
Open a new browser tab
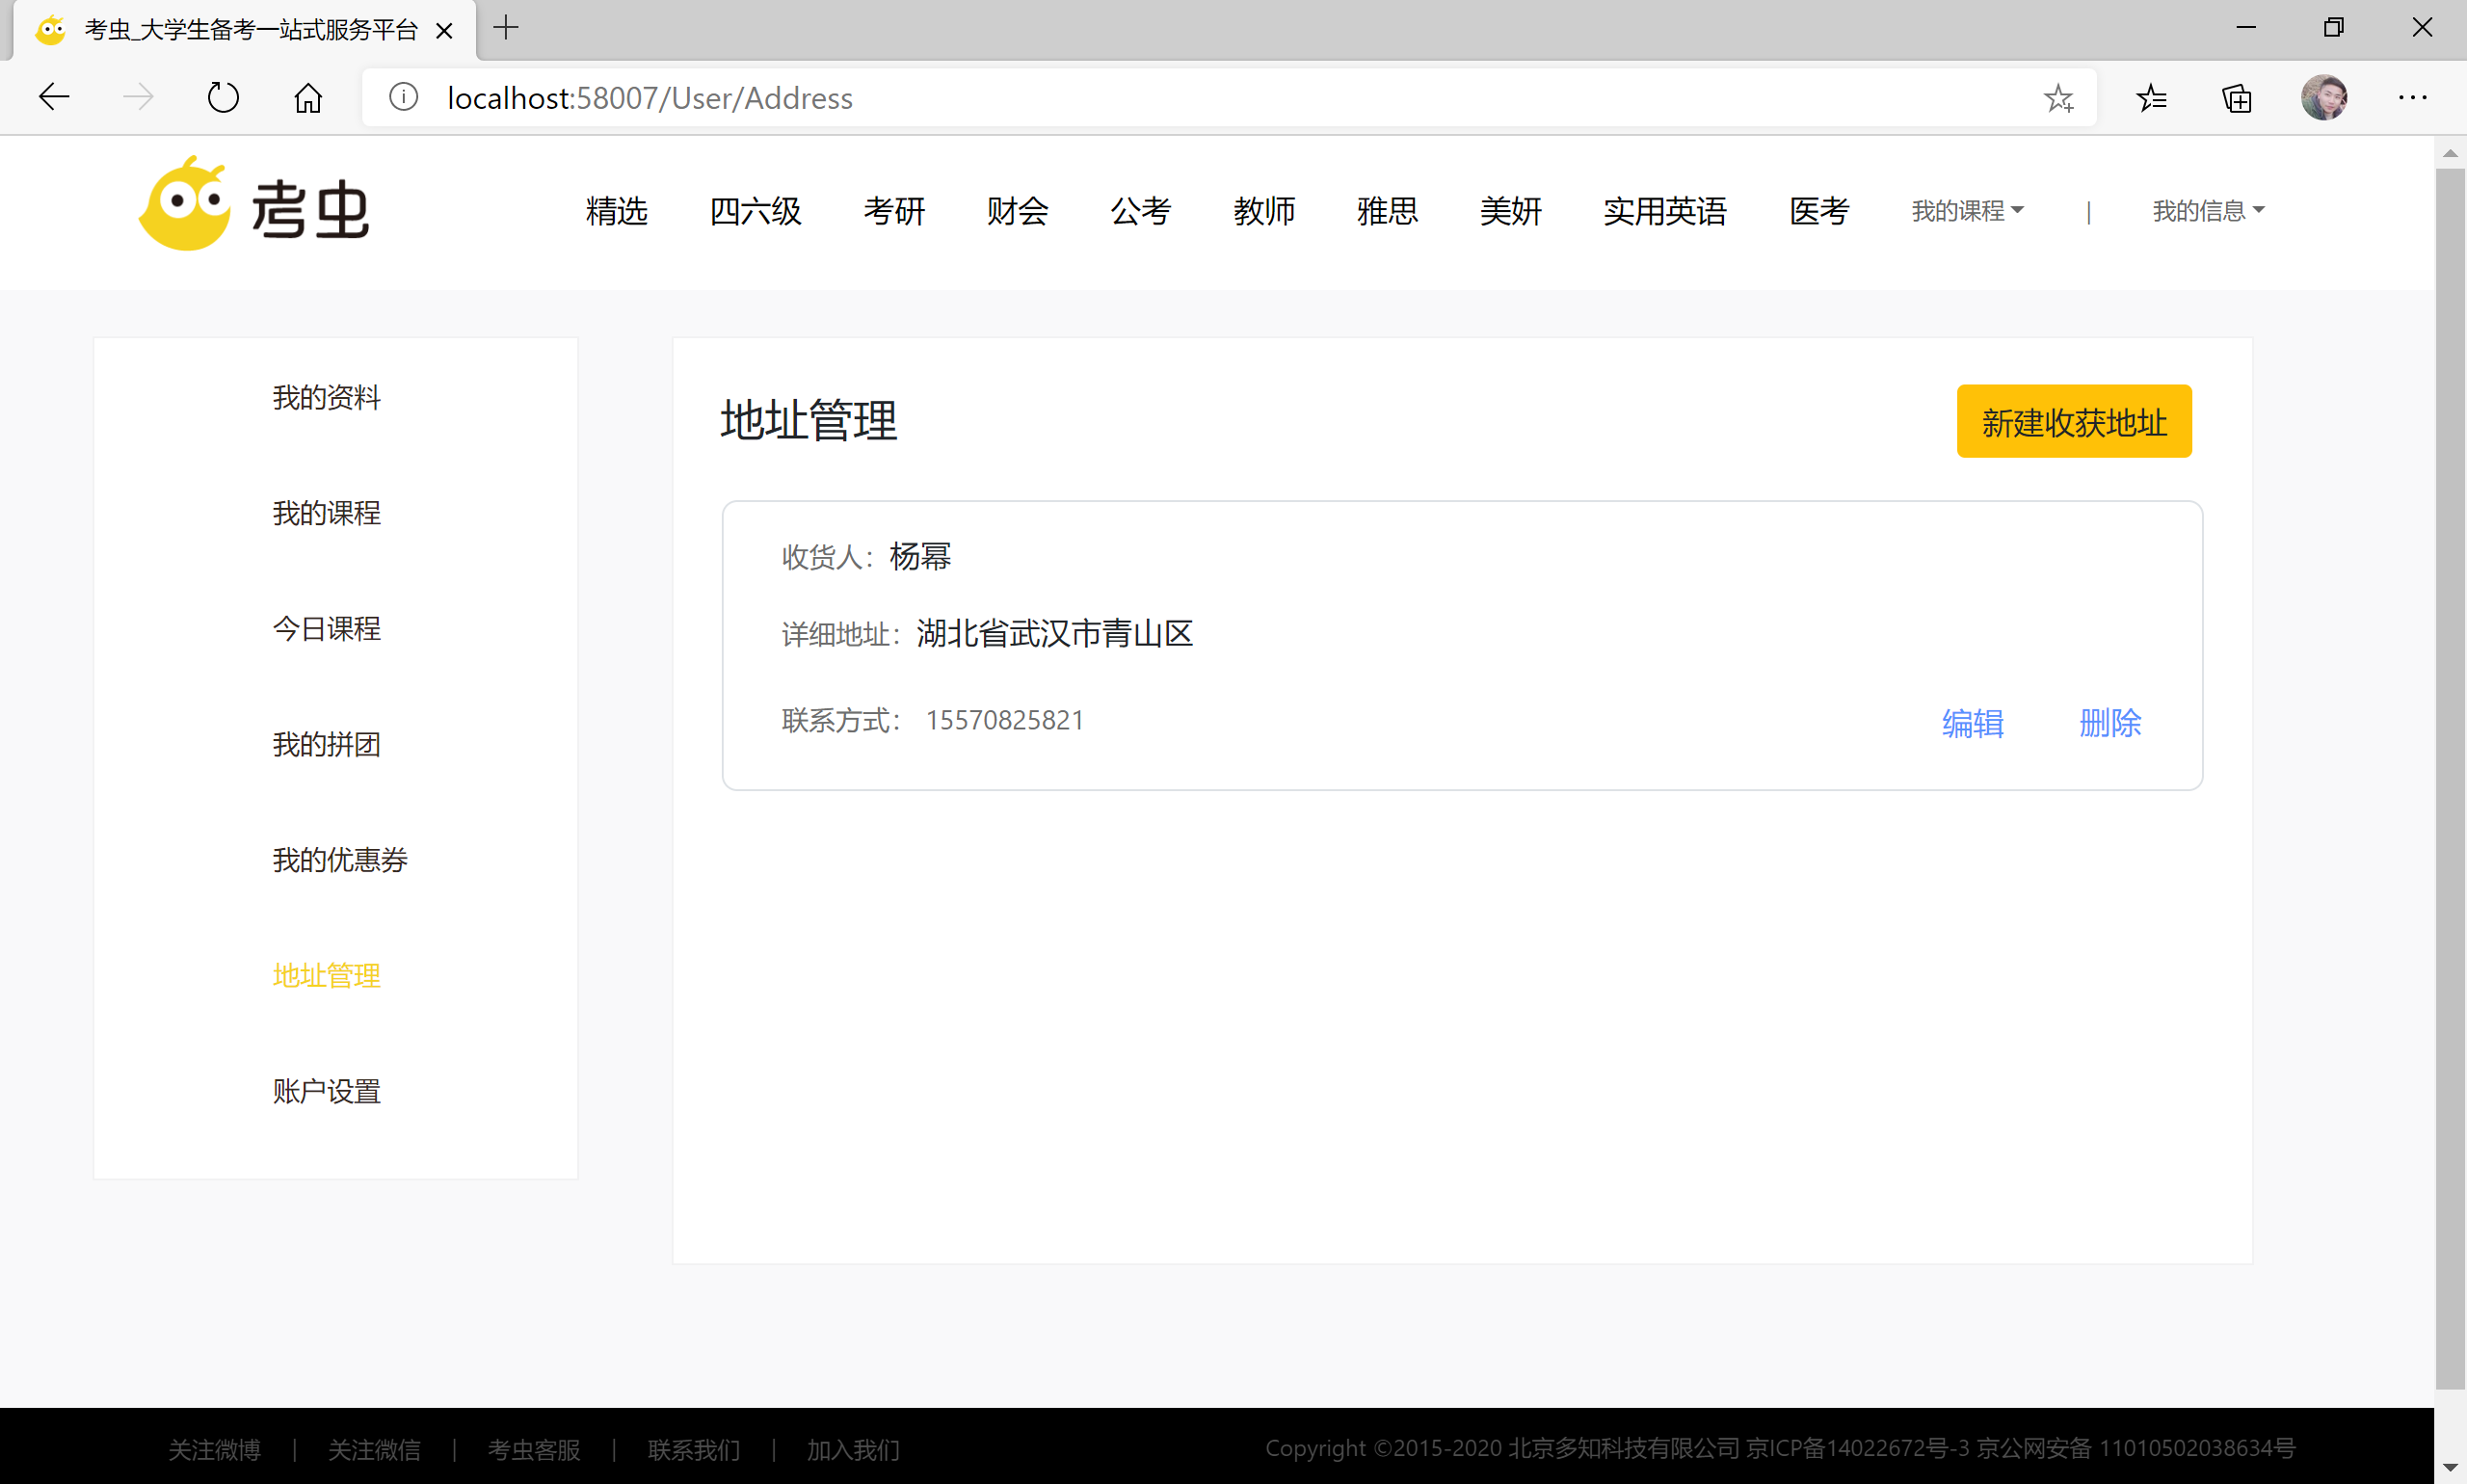point(506,28)
